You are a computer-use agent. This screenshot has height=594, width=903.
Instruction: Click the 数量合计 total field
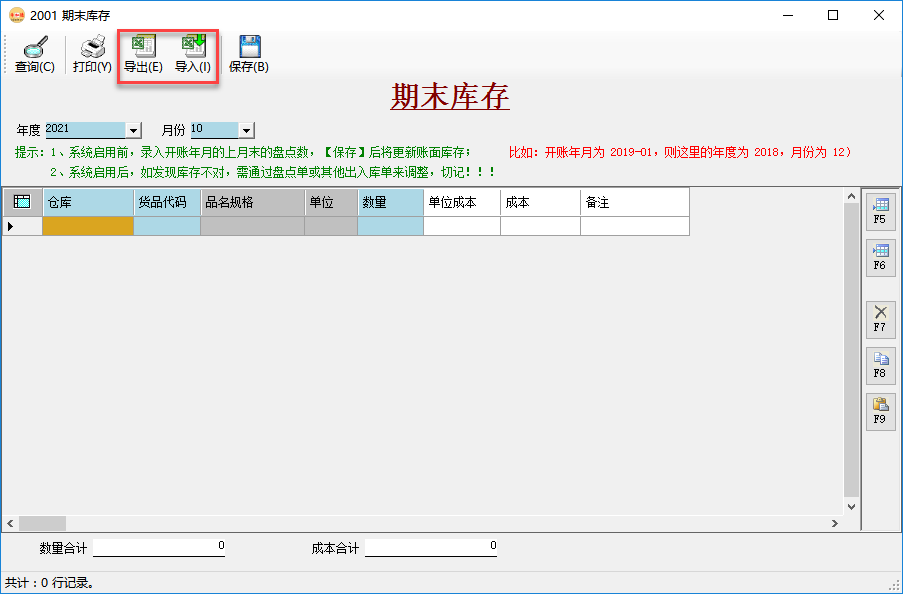(160, 546)
